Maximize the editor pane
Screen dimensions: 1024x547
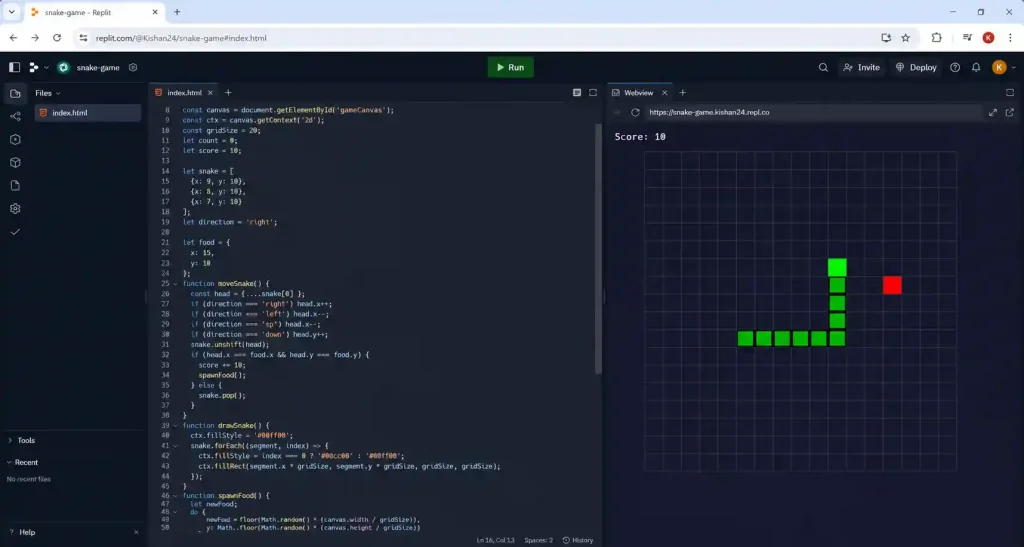point(593,93)
